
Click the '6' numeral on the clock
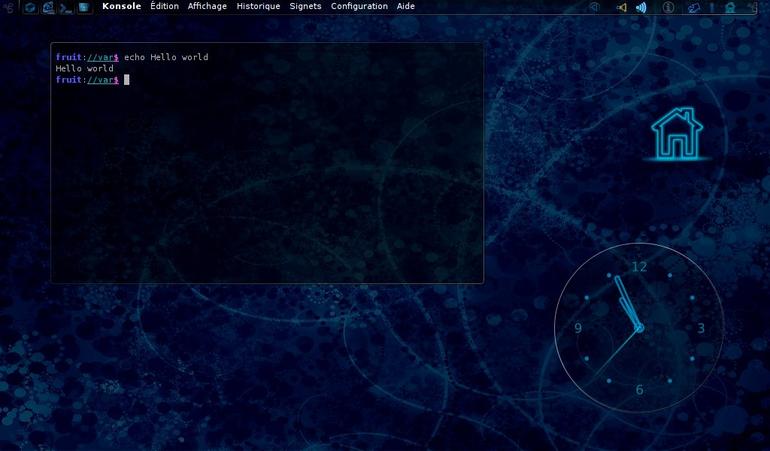point(639,390)
